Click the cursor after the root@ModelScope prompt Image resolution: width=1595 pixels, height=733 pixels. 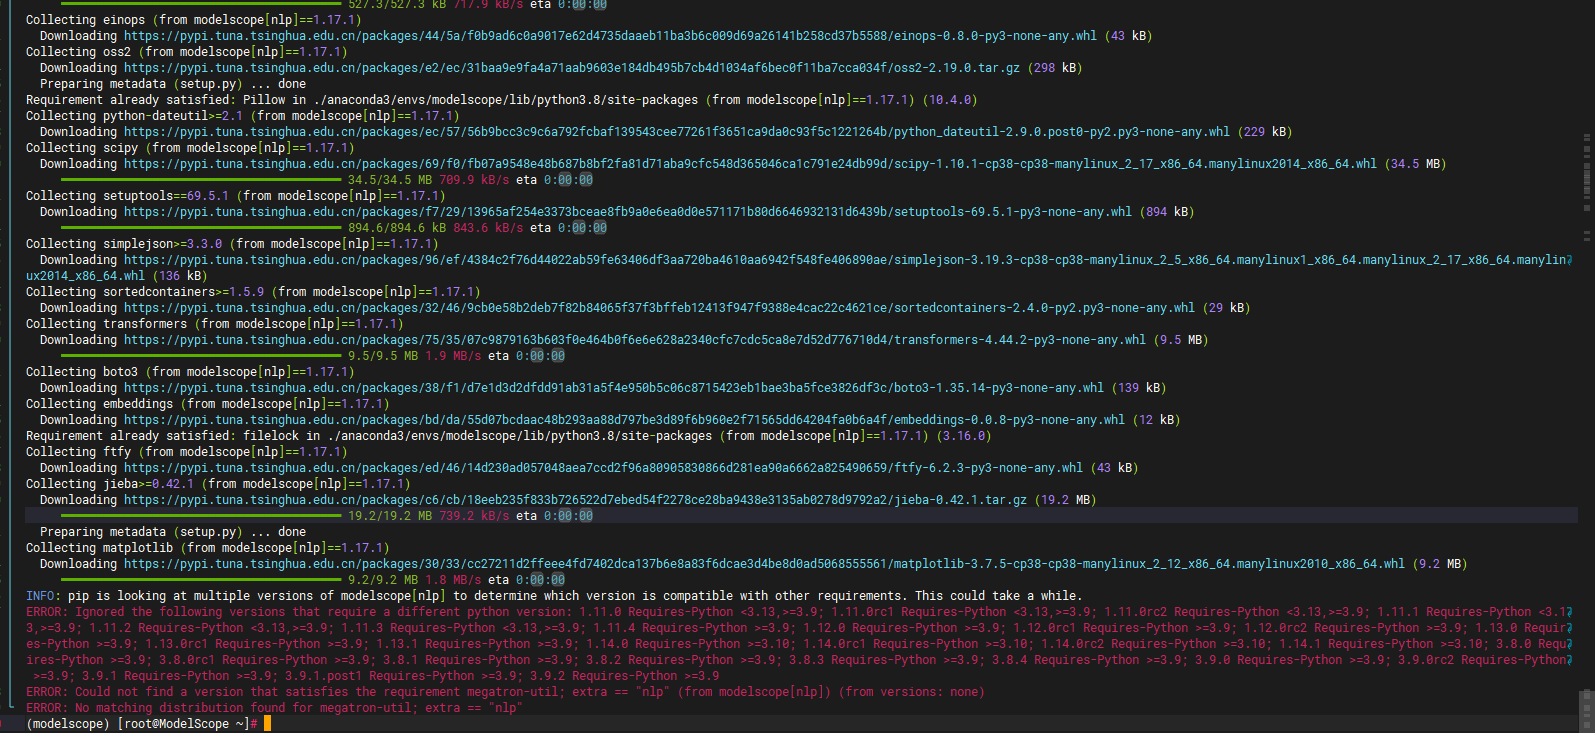(x=267, y=724)
